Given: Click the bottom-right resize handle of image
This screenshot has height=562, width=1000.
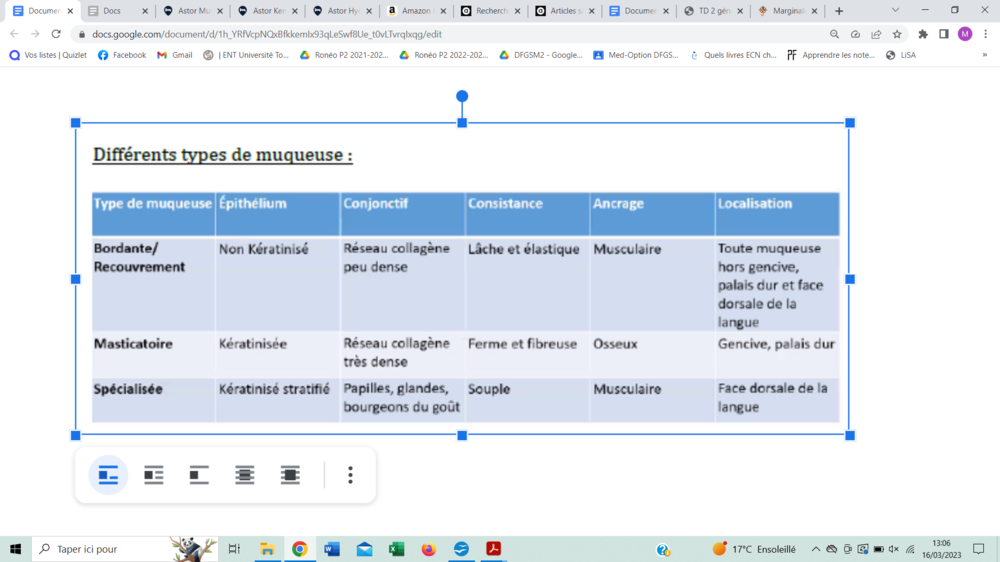Looking at the screenshot, I should tap(850, 435).
